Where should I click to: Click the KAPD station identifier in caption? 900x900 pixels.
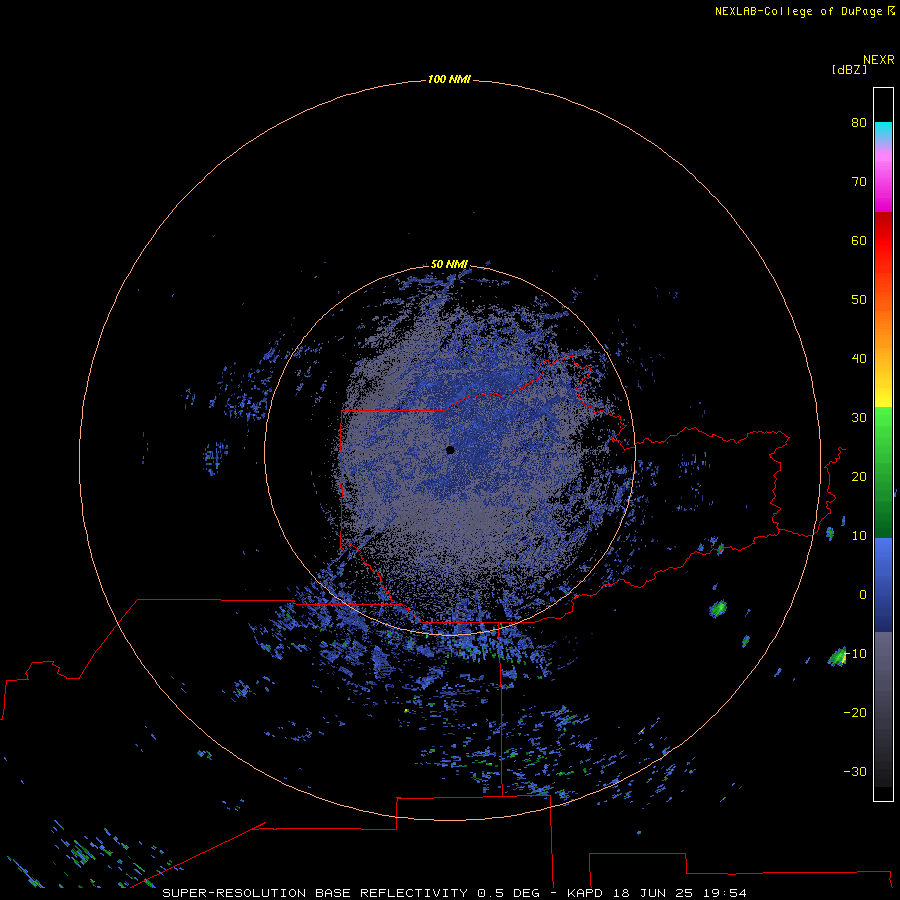(x=585, y=893)
